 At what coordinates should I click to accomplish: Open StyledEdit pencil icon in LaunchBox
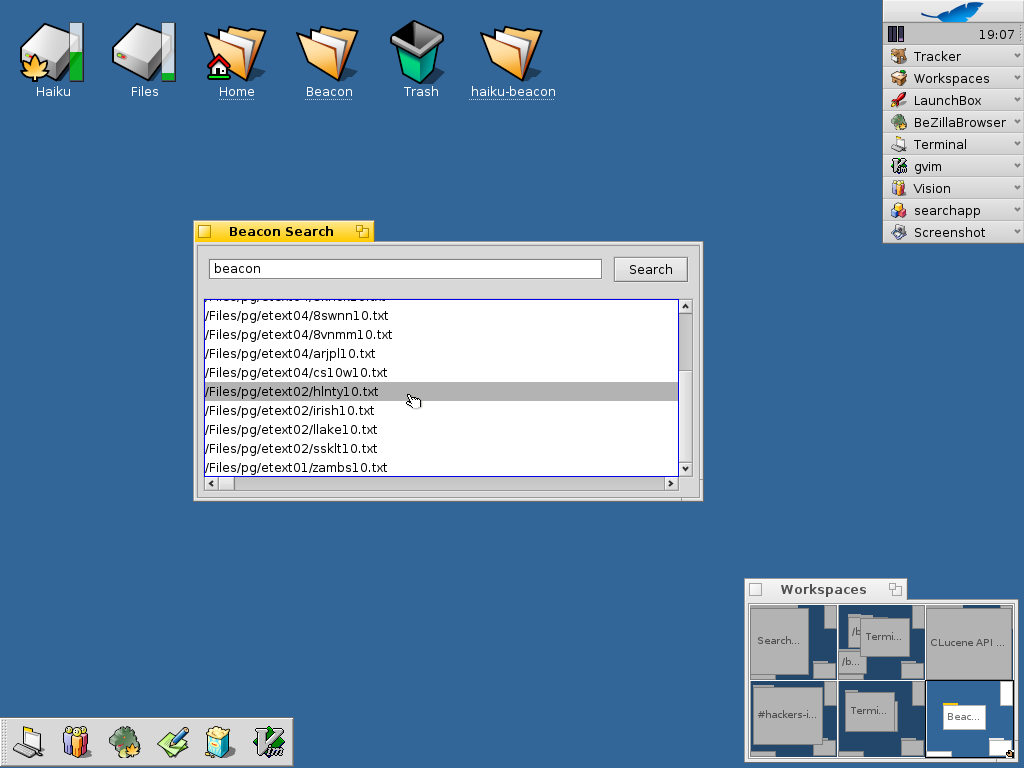[172, 741]
